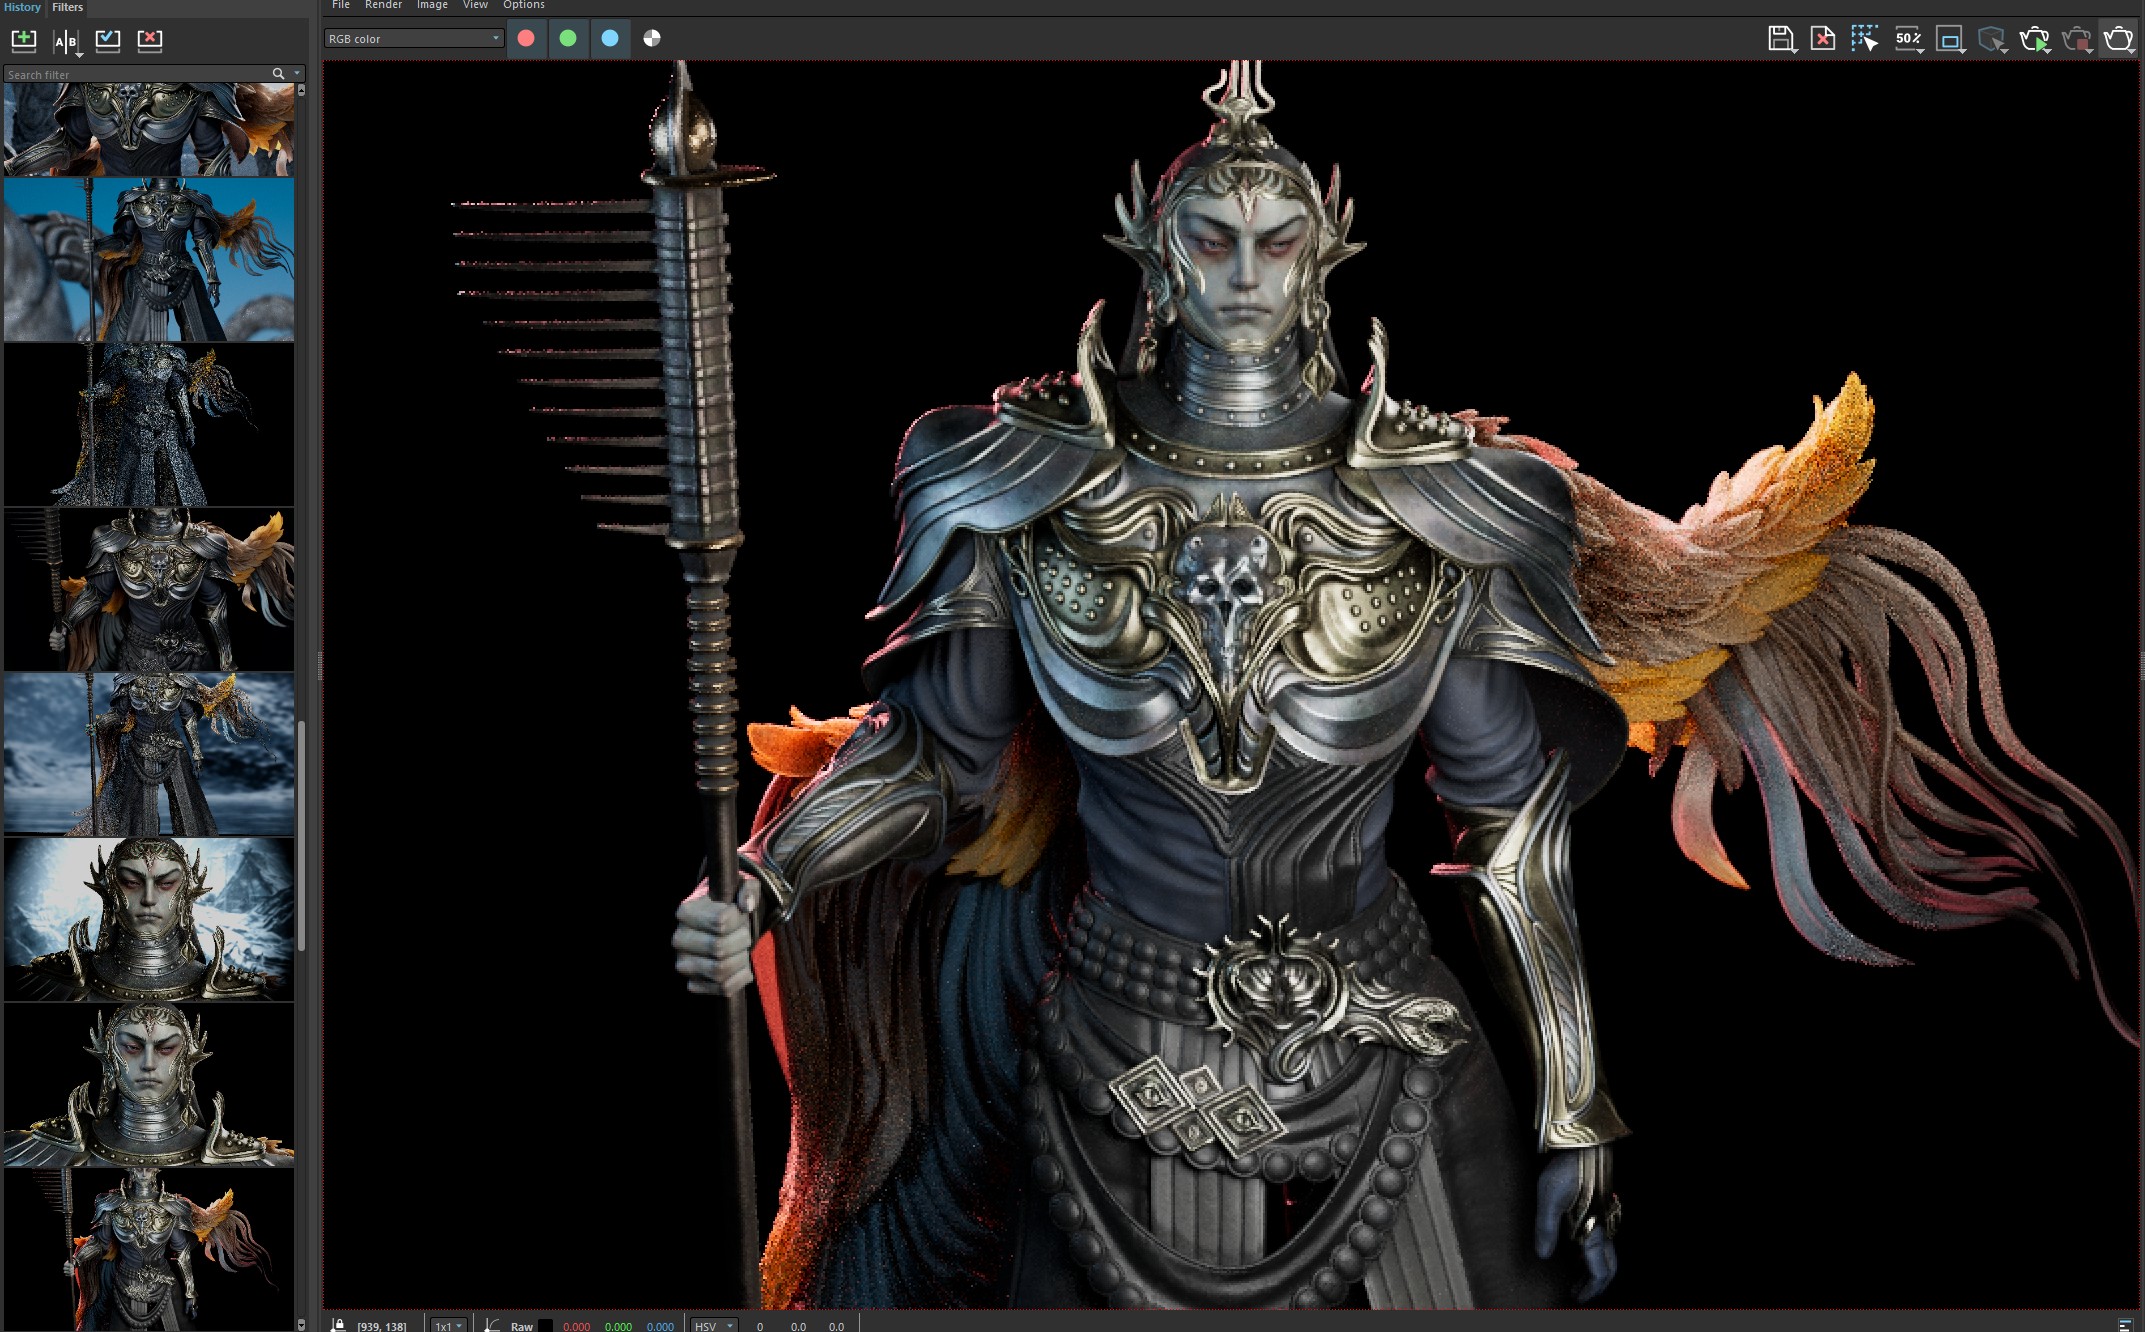Click the Delete from history icon

pyautogui.click(x=150, y=40)
